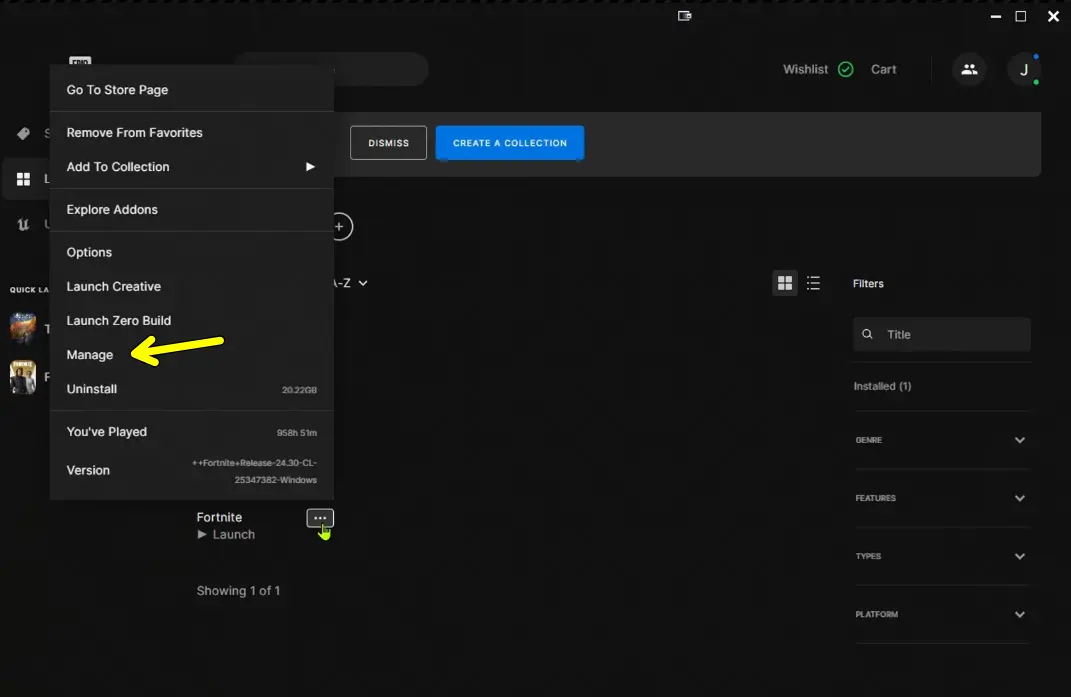Choose Uninstall in the context menu
This screenshot has width=1071, height=697.
(x=91, y=389)
